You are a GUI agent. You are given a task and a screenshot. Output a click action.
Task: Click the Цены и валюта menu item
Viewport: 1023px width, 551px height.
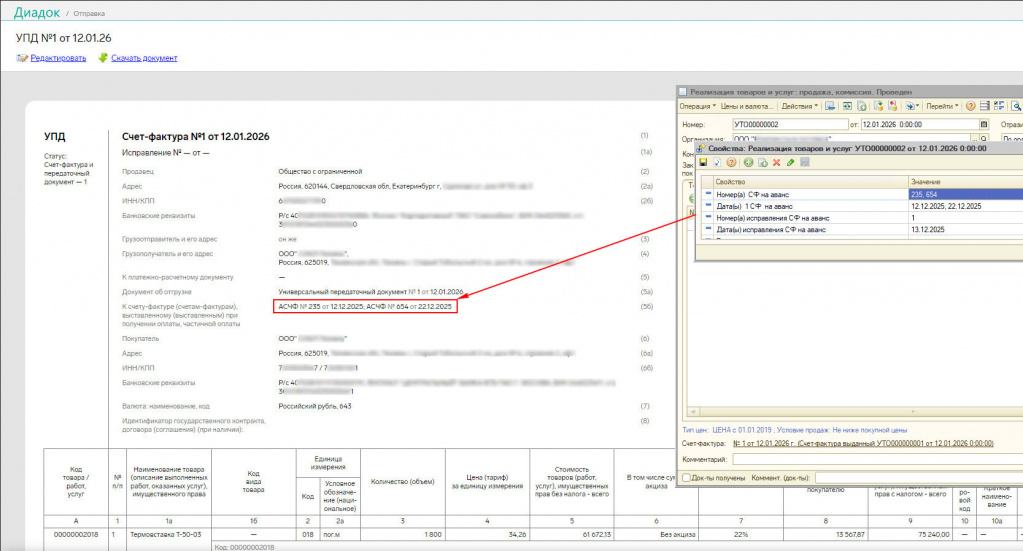click(x=746, y=106)
